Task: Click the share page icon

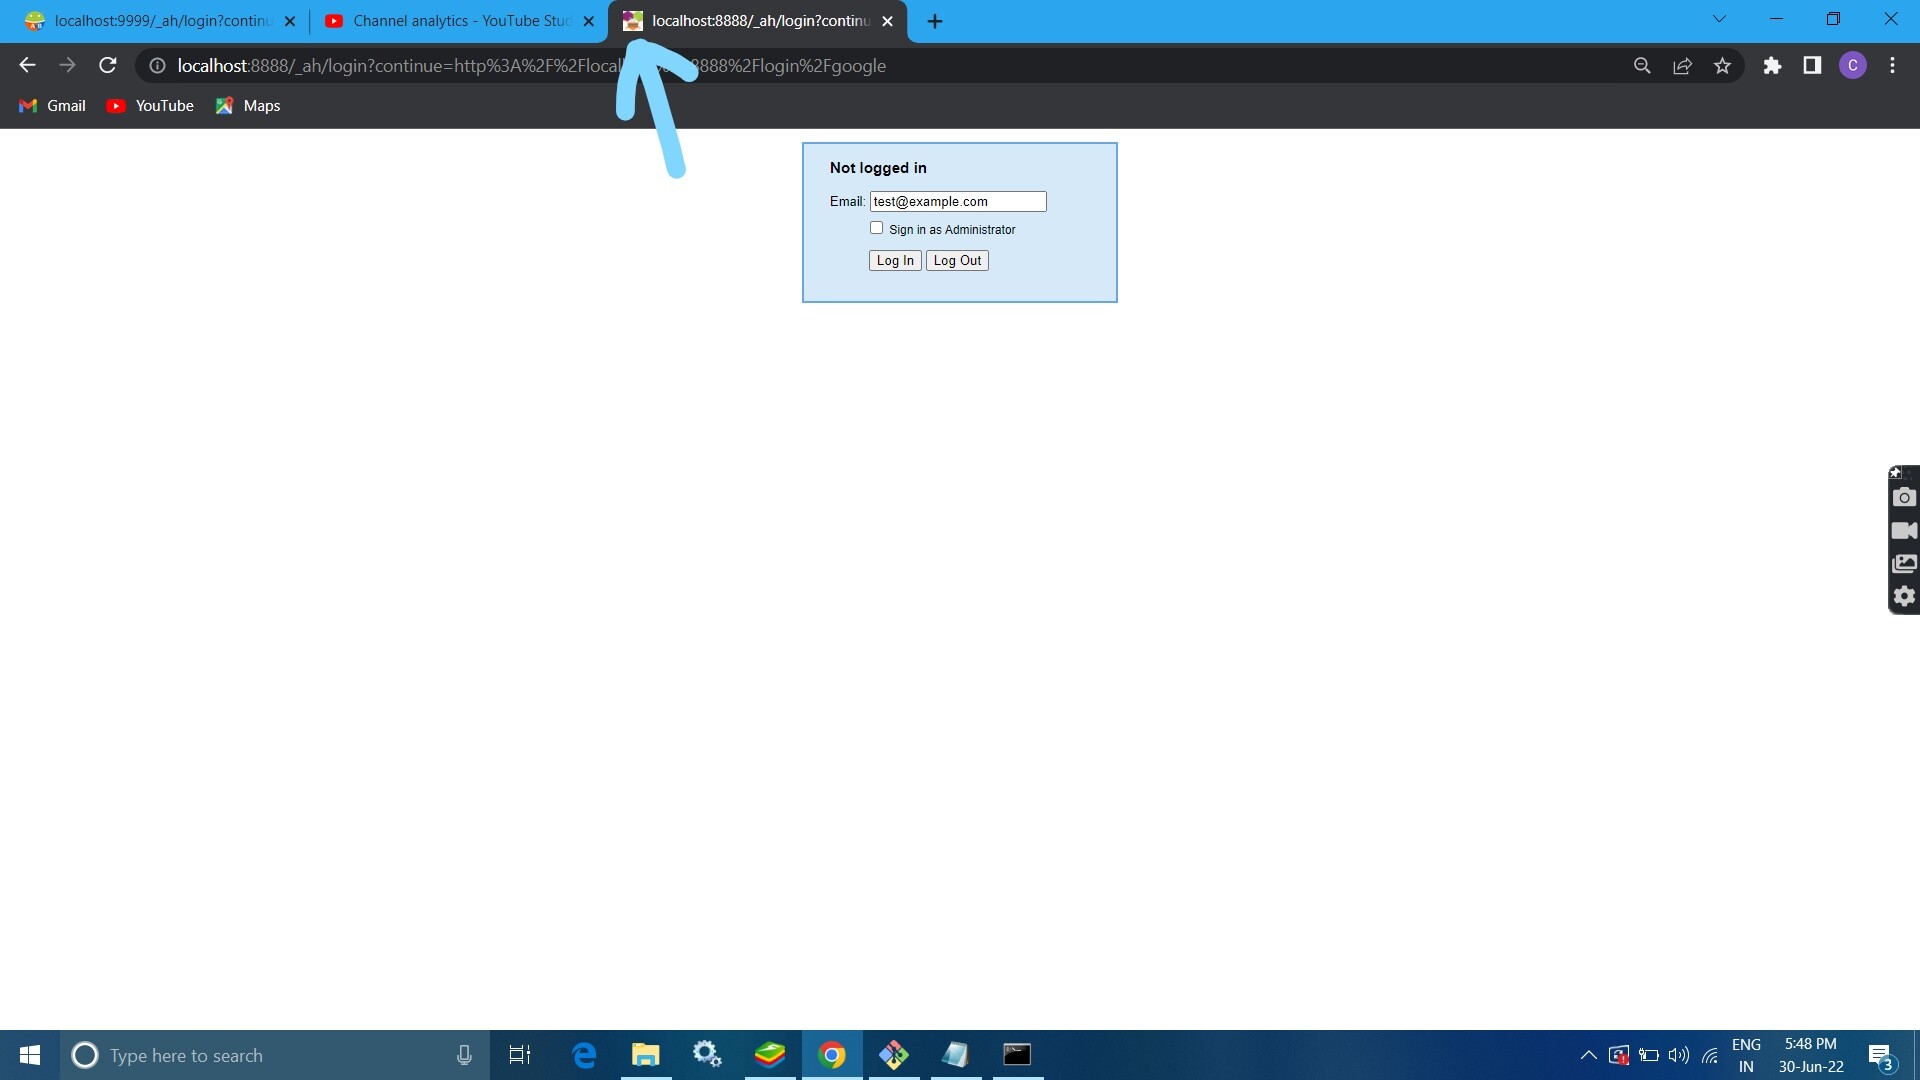Action: click(1682, 66)
